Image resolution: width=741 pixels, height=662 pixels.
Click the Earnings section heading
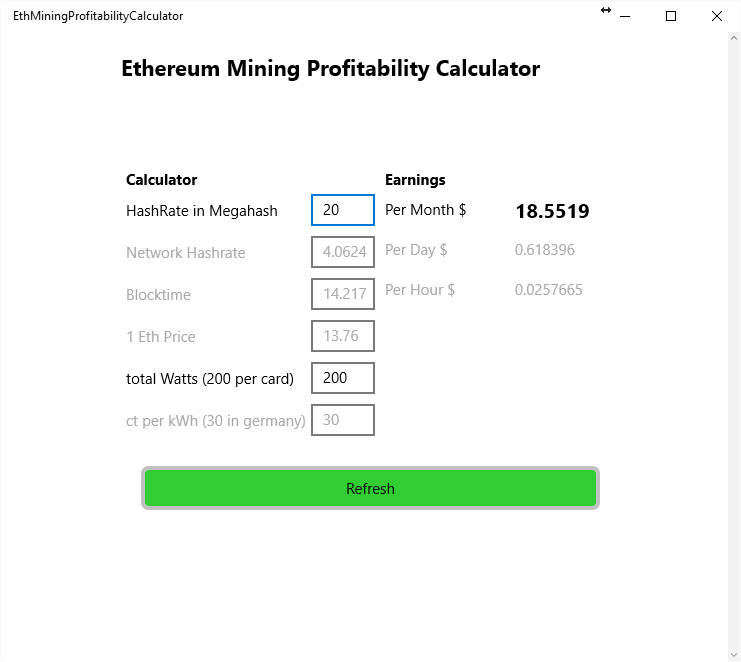pyautogui.click(x=415, y=180)
